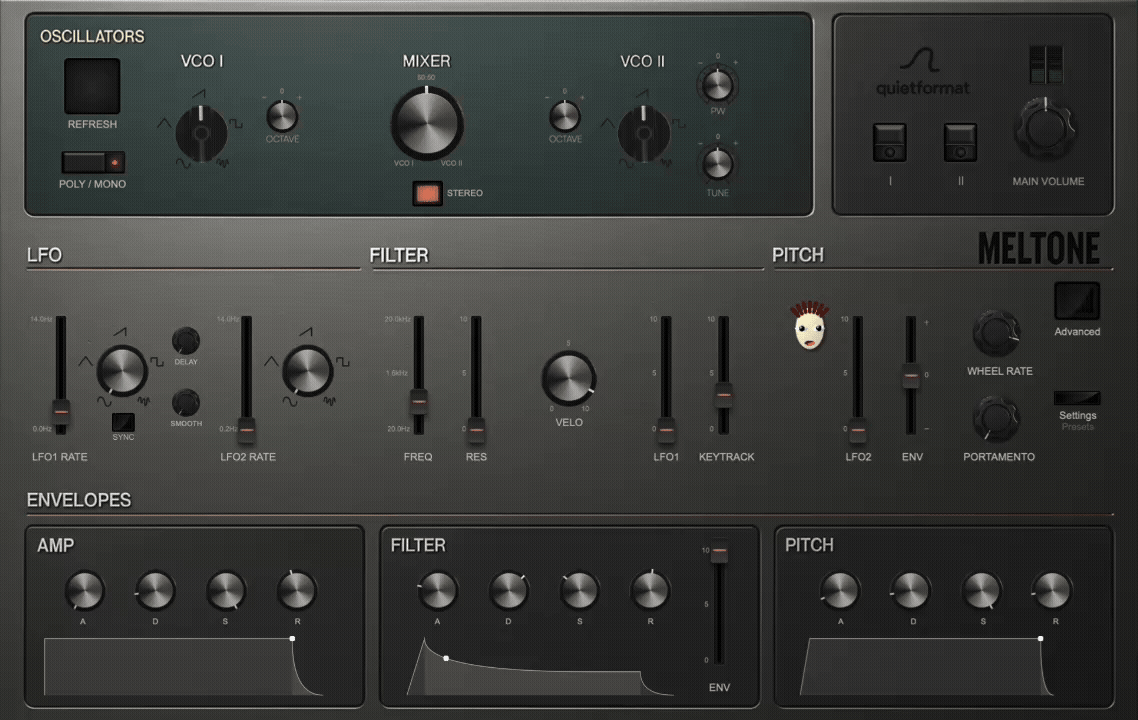Viewport: 1138px width, 720px height.
Task: Toggle the STEREO button
Action: (x=427, y=193)
